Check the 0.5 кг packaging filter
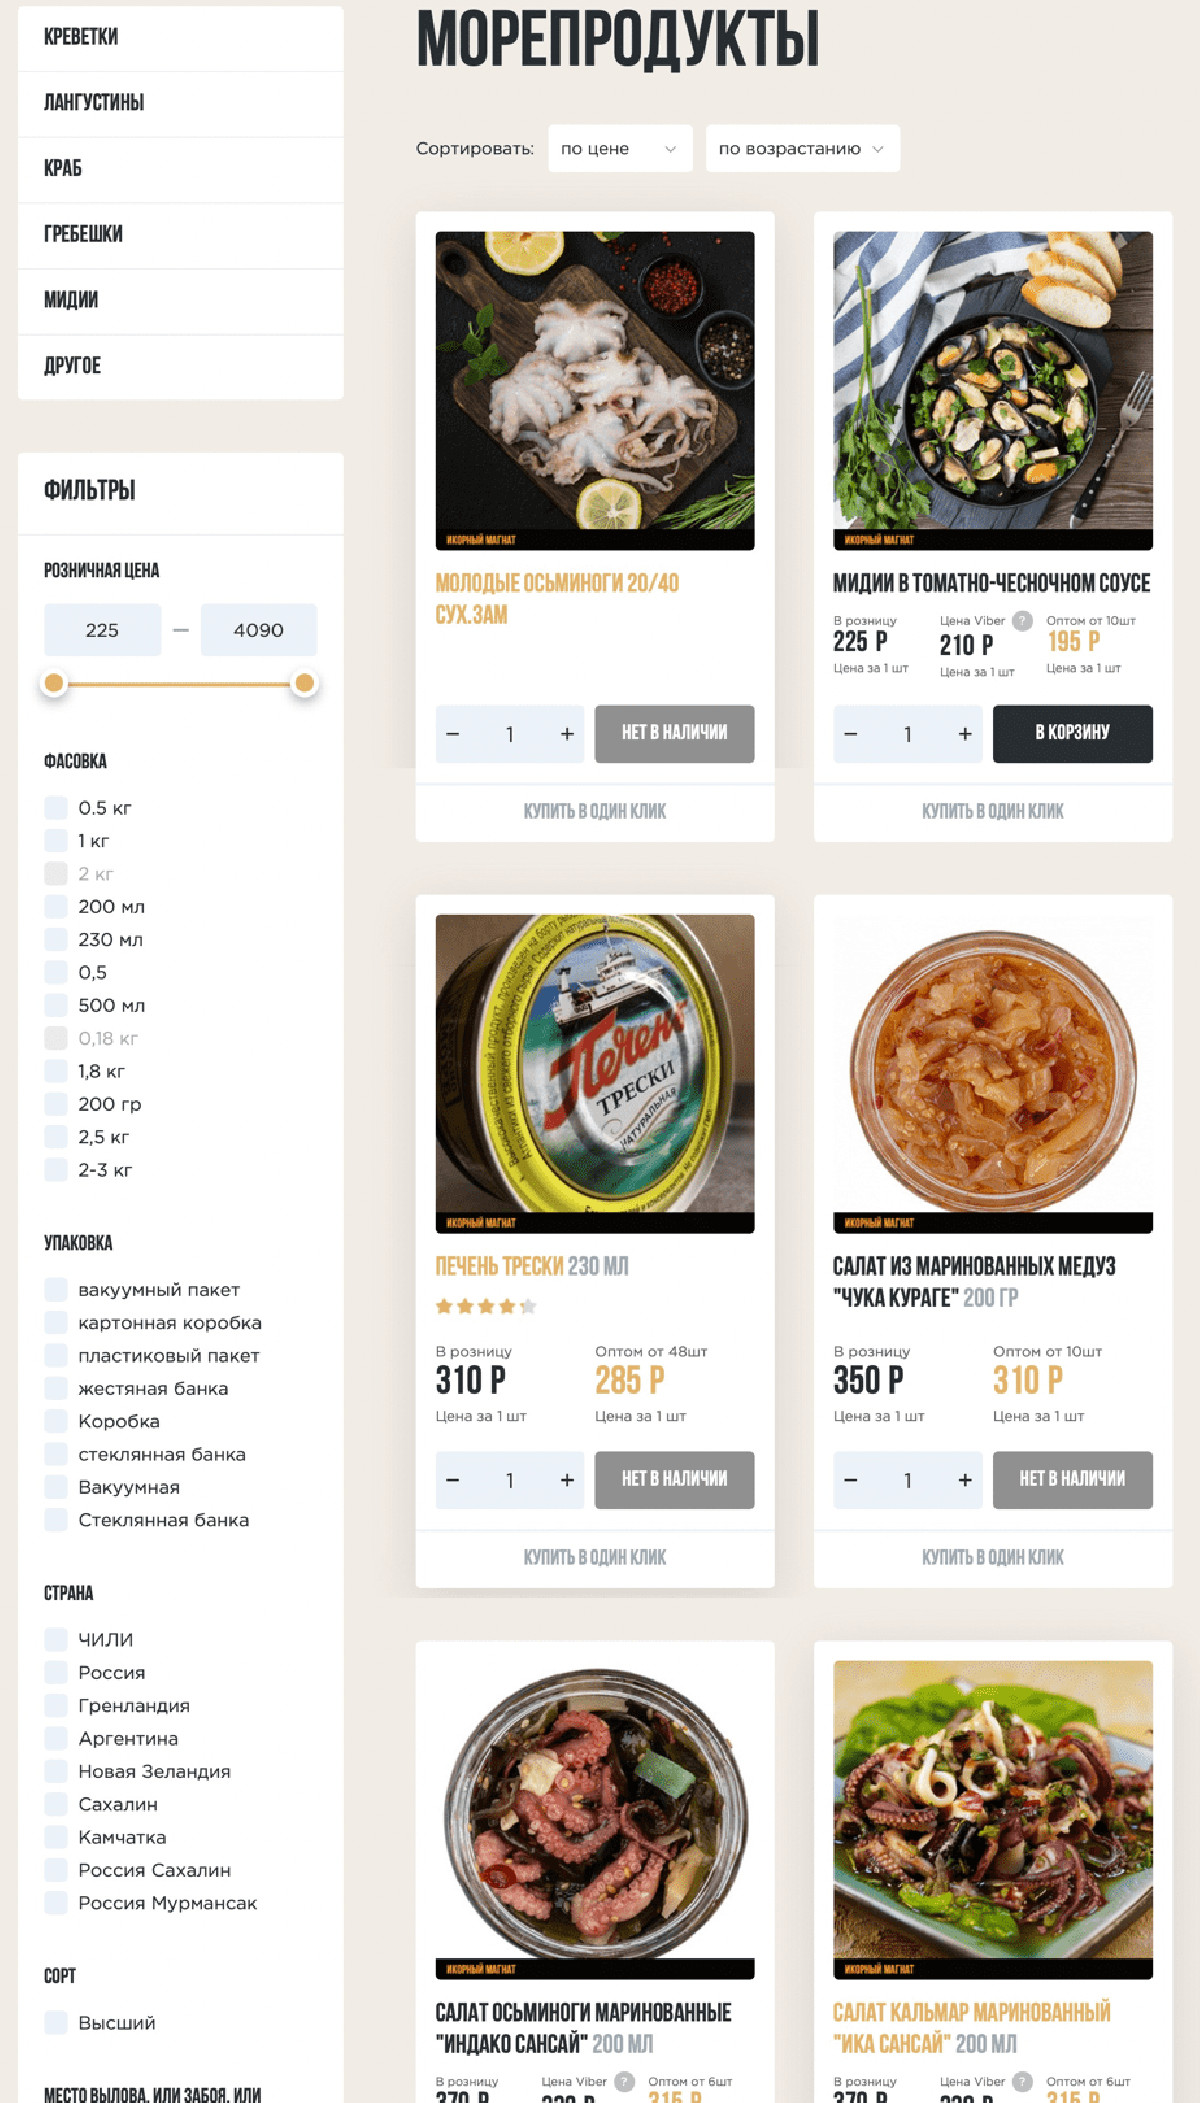The height and width of the screenshot is (2103, 1200). pos(56,808)
